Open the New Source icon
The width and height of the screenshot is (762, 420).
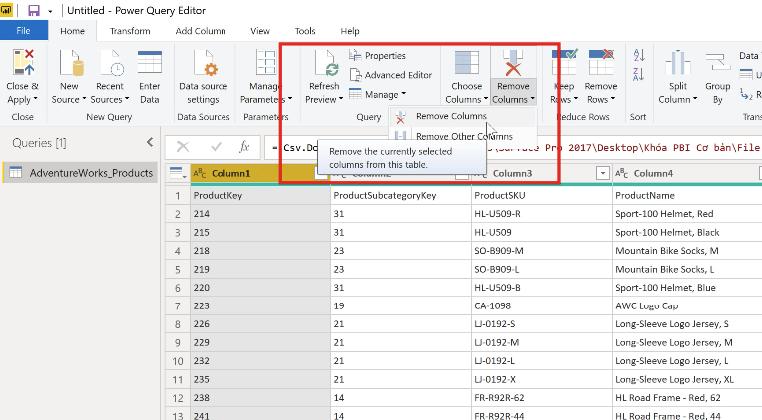(71, 63)
